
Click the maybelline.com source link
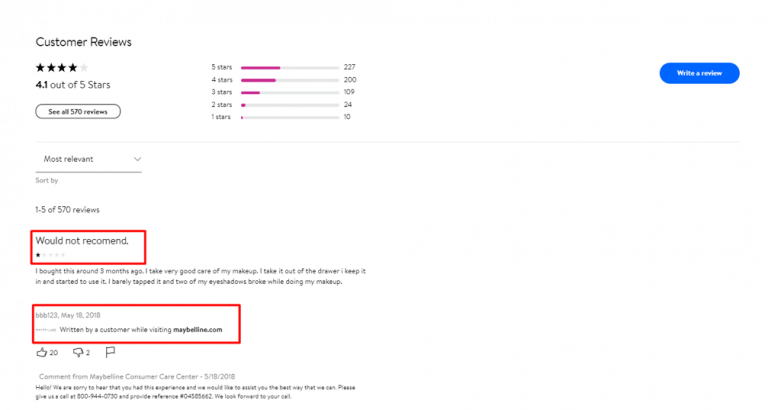pyautogui.click(x=197, y=330)
